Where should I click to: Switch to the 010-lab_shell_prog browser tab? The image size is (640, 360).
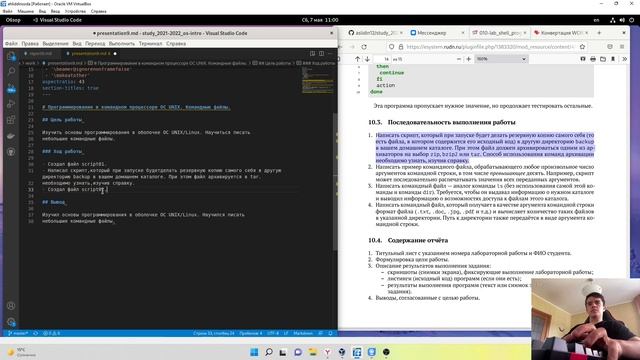(499, 33)
